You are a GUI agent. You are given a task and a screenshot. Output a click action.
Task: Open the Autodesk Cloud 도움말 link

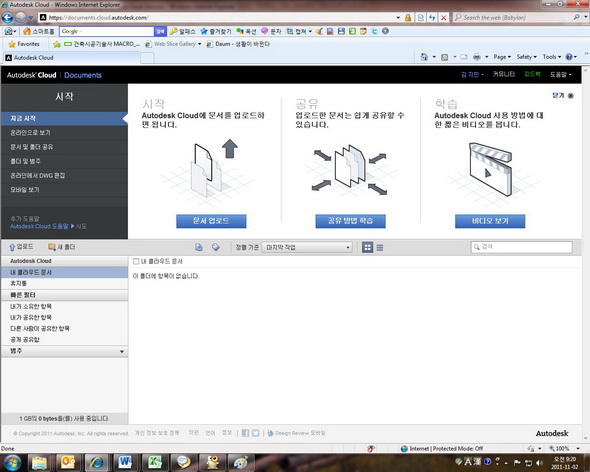[39, 226]
